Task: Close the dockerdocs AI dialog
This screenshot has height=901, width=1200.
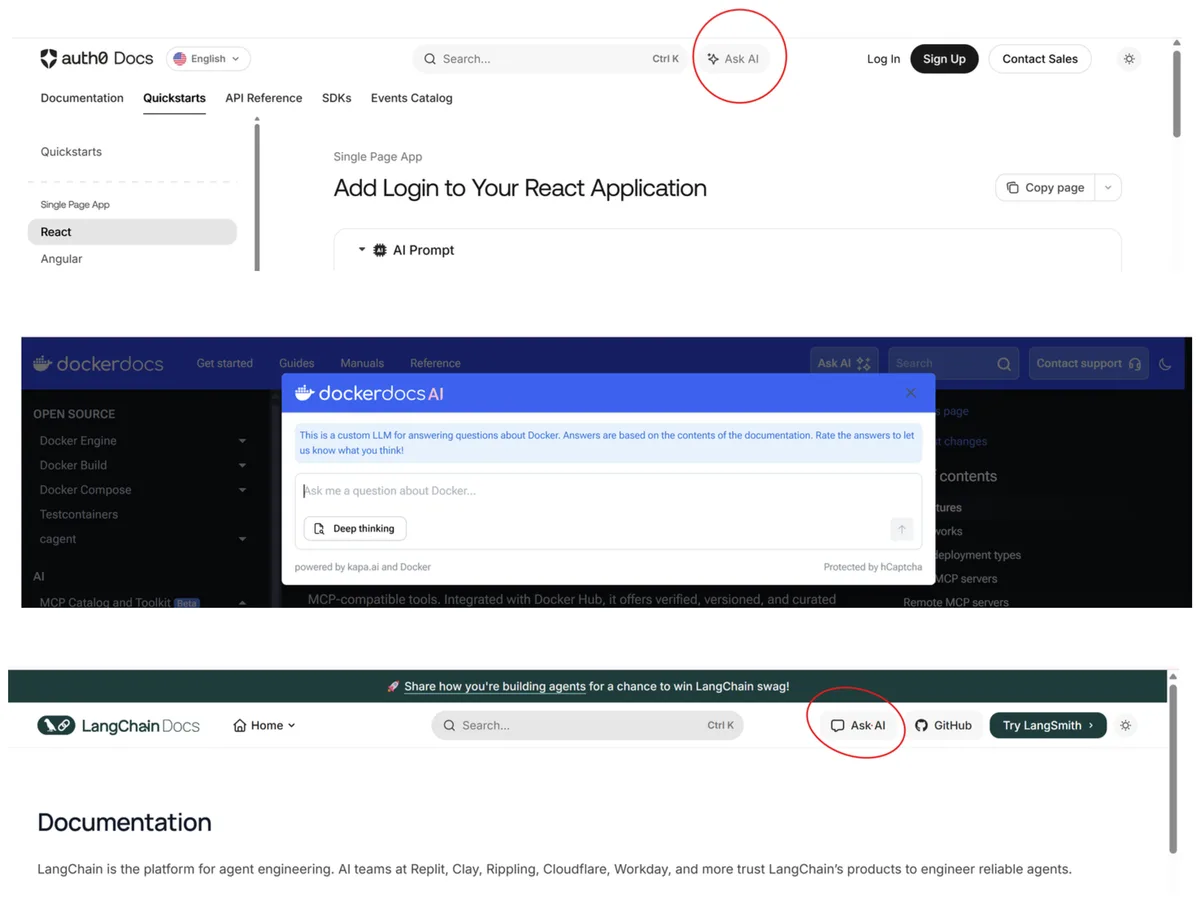Action: pyautogui.click(x=911, y=393)
